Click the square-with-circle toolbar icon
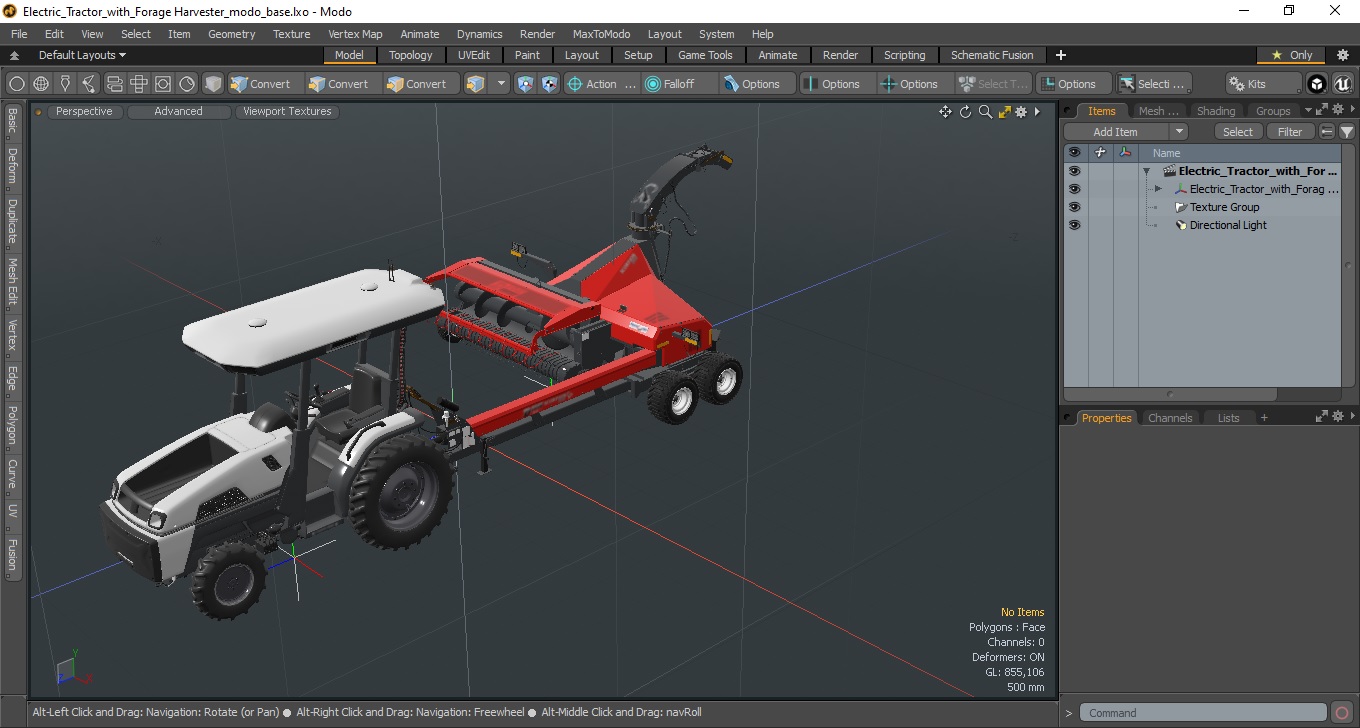 point(163,84)
